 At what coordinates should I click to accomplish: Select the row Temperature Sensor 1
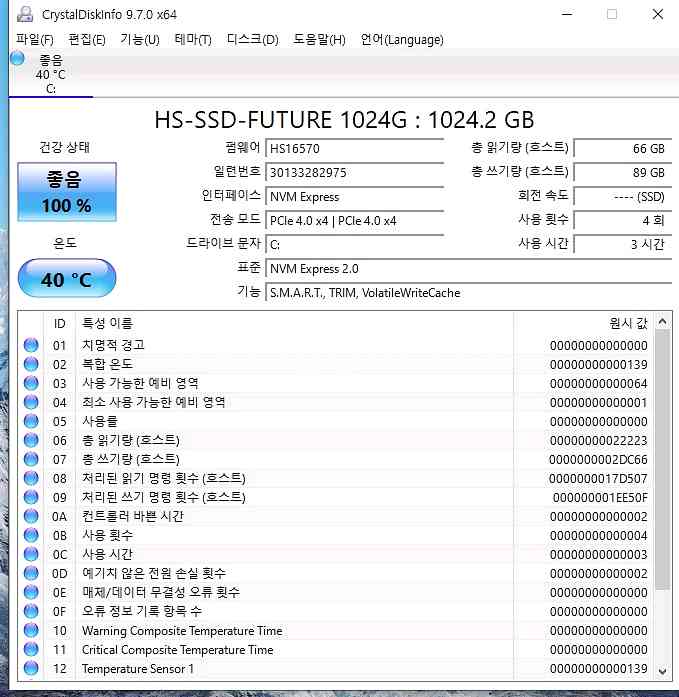[x=335, y=668]
